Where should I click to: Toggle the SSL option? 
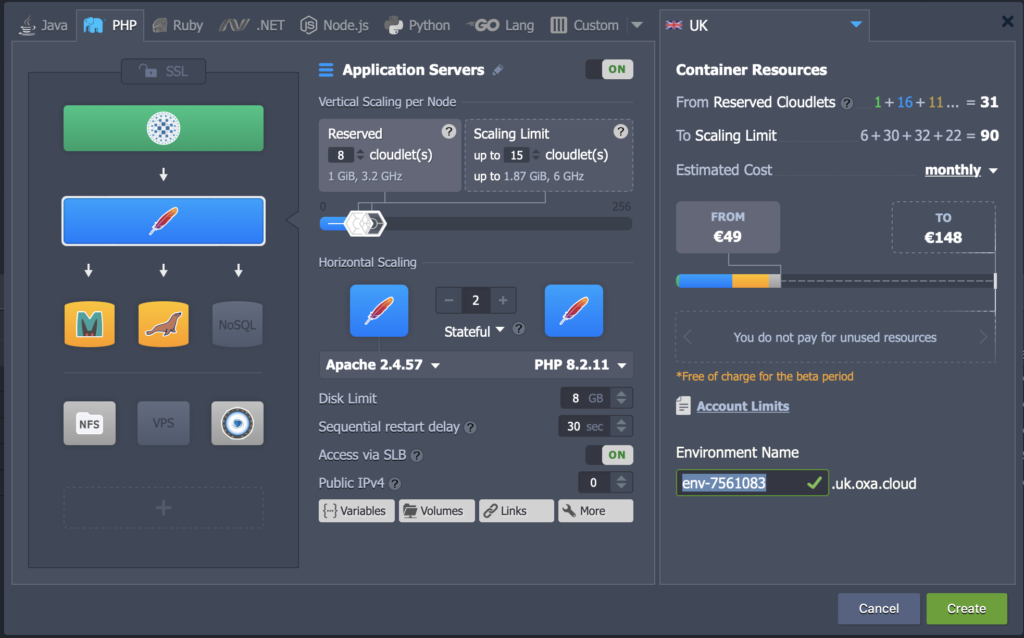[163, 71]
